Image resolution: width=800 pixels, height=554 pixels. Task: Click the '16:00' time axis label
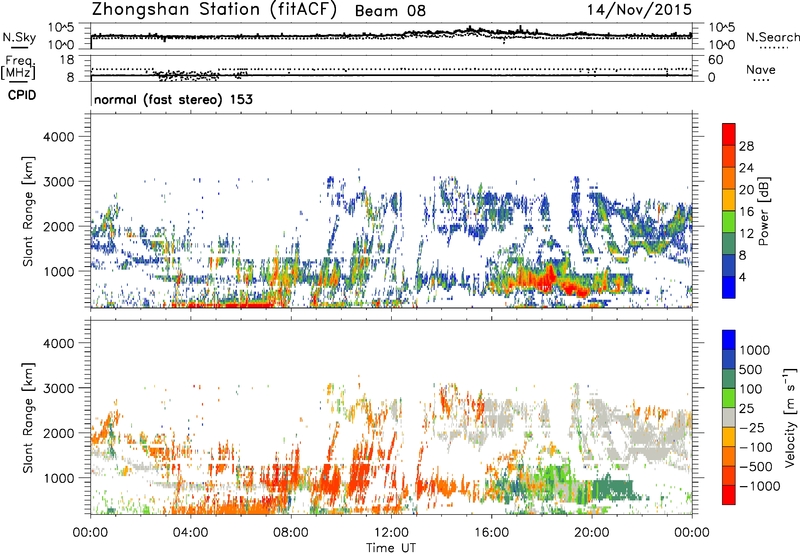click(x=491, y=533)
